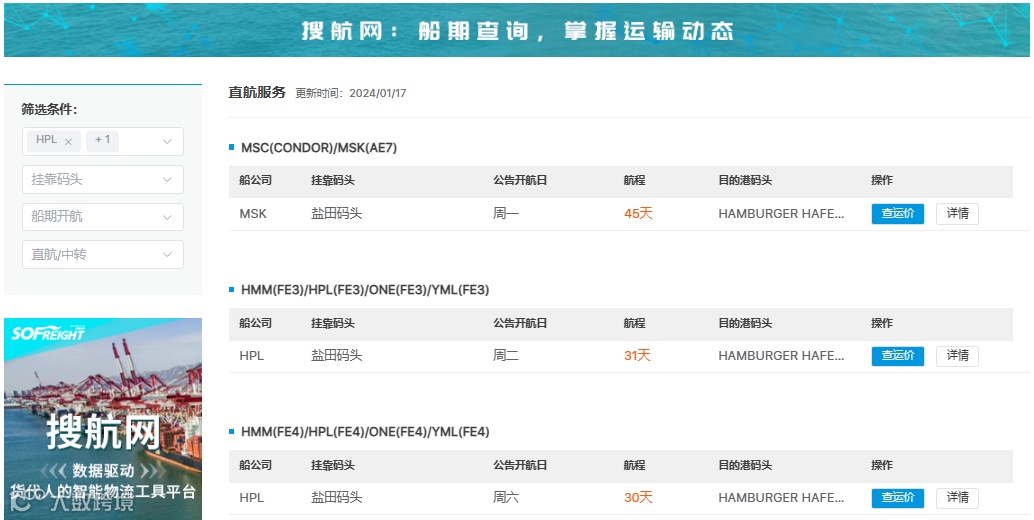This screenshot has width=1034, height=520.
Task: Click 周六 sailing day cell
Action: tap(506, 498)
